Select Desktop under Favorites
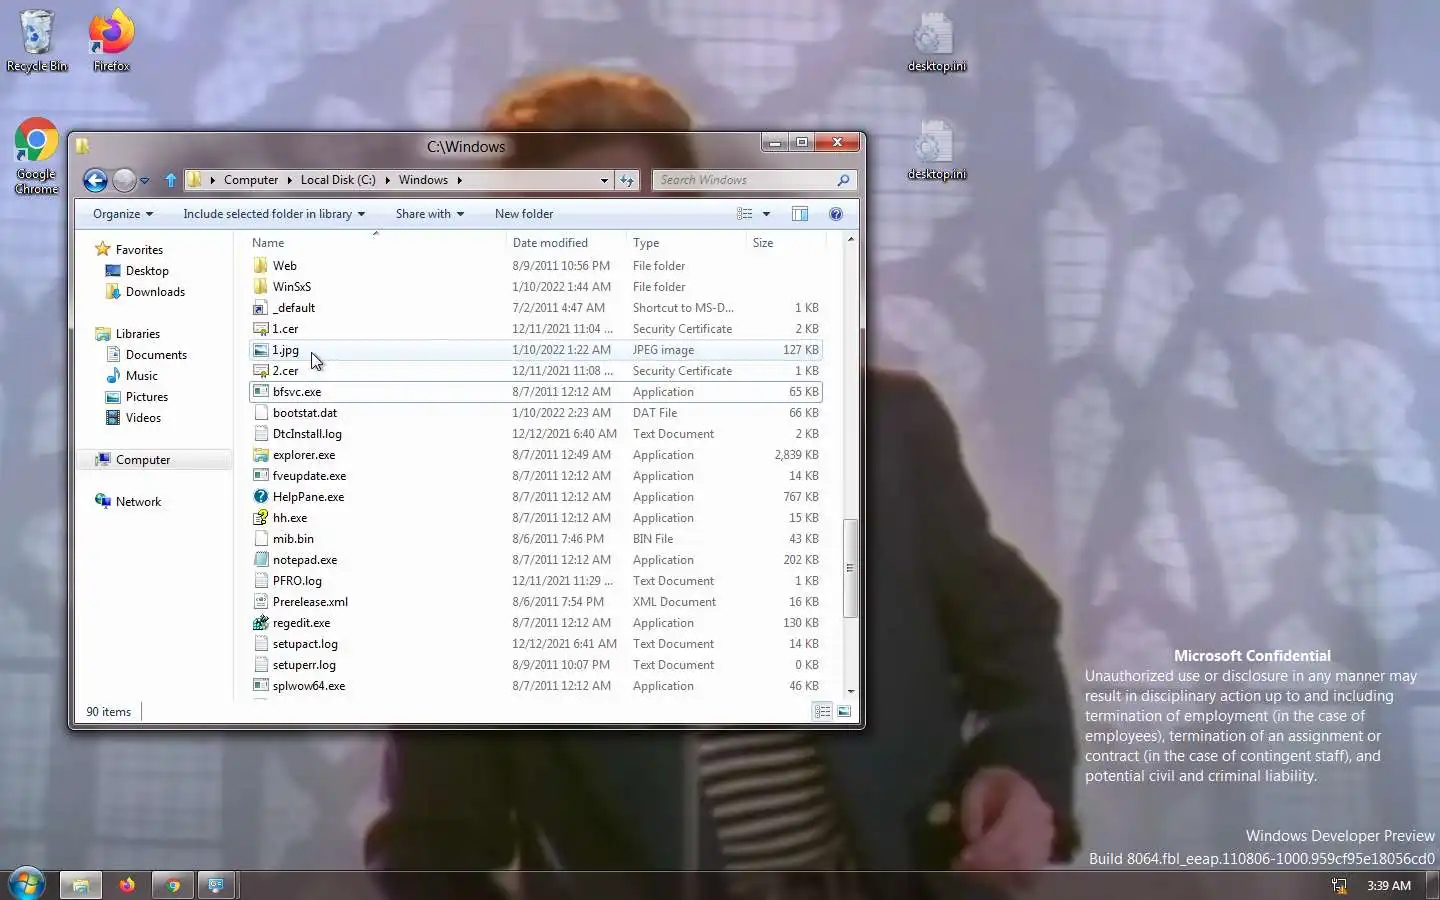 click(147, 271)
